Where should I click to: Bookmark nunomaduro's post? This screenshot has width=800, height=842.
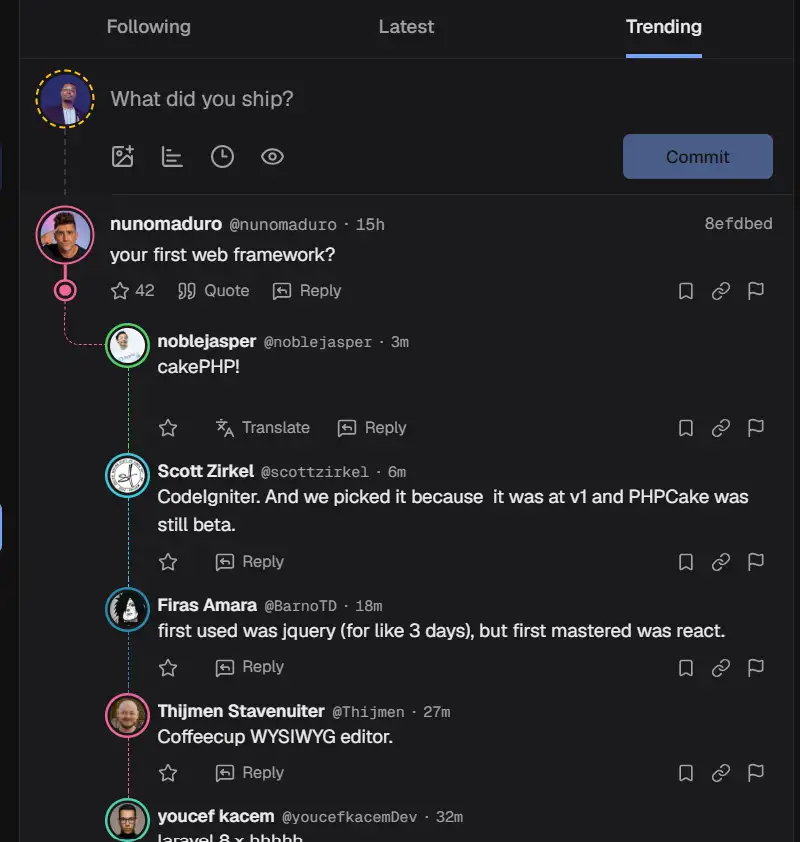pos(686,291)
